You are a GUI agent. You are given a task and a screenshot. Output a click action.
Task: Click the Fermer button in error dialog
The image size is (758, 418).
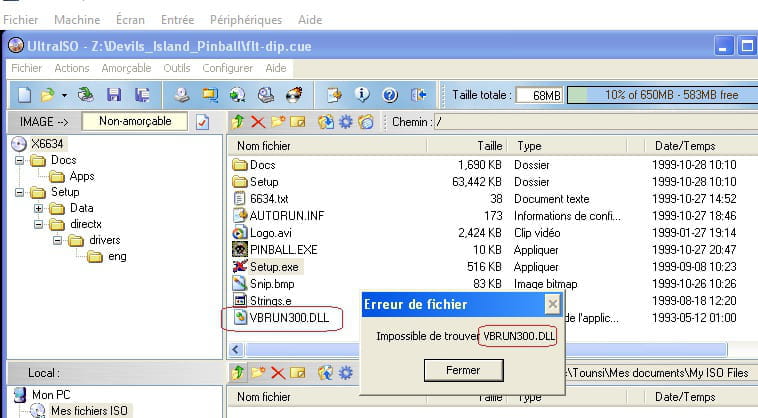coord(463,370)
